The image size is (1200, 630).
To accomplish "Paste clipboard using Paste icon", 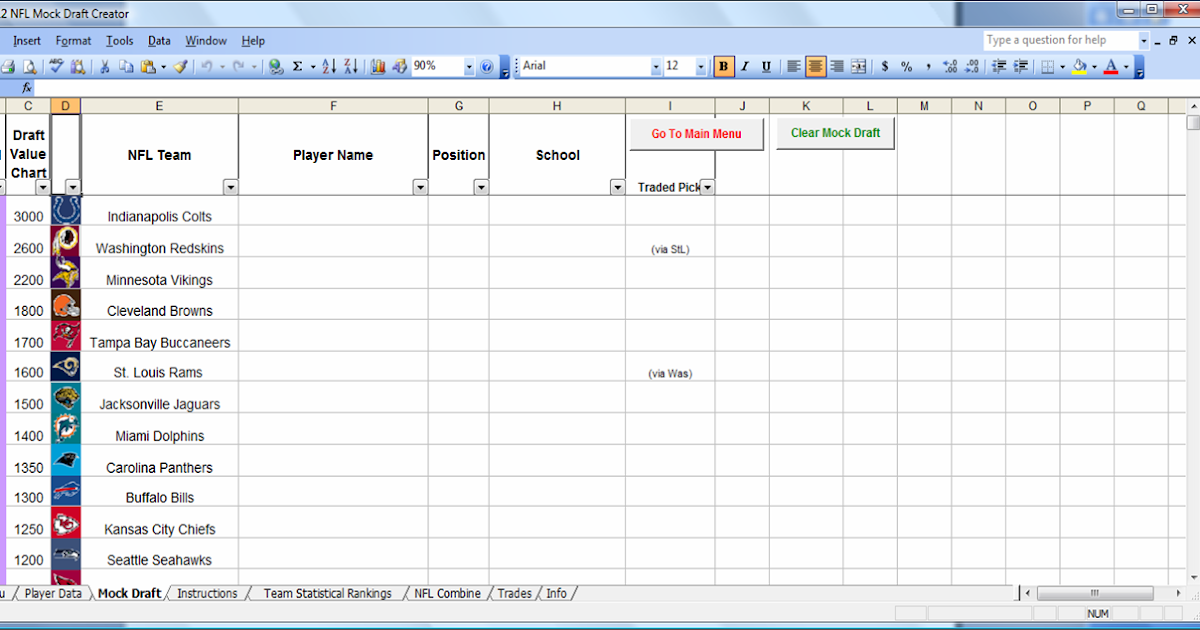I will pyautogui.click(x=147, y=66).
